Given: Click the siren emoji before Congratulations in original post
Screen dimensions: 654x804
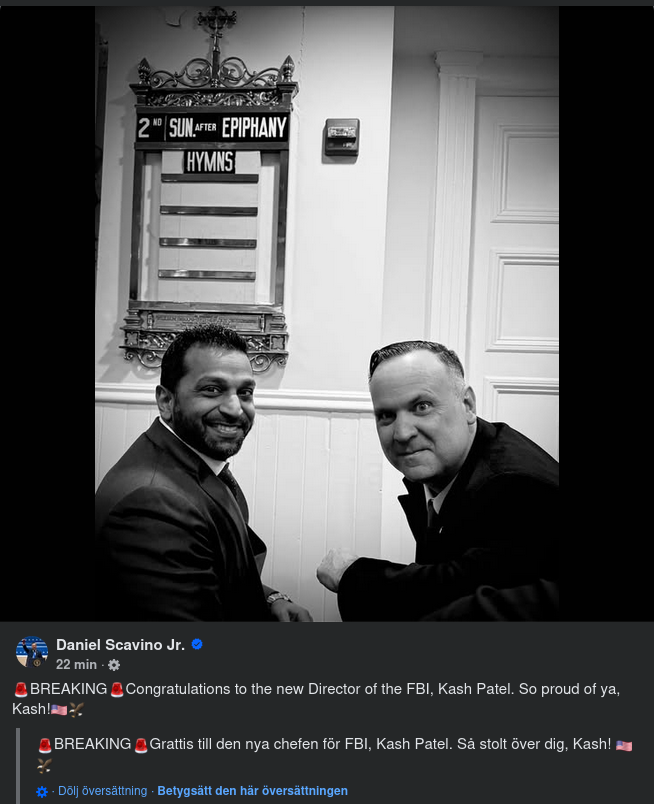Looking at the screenshot, I should coord(117,690).
